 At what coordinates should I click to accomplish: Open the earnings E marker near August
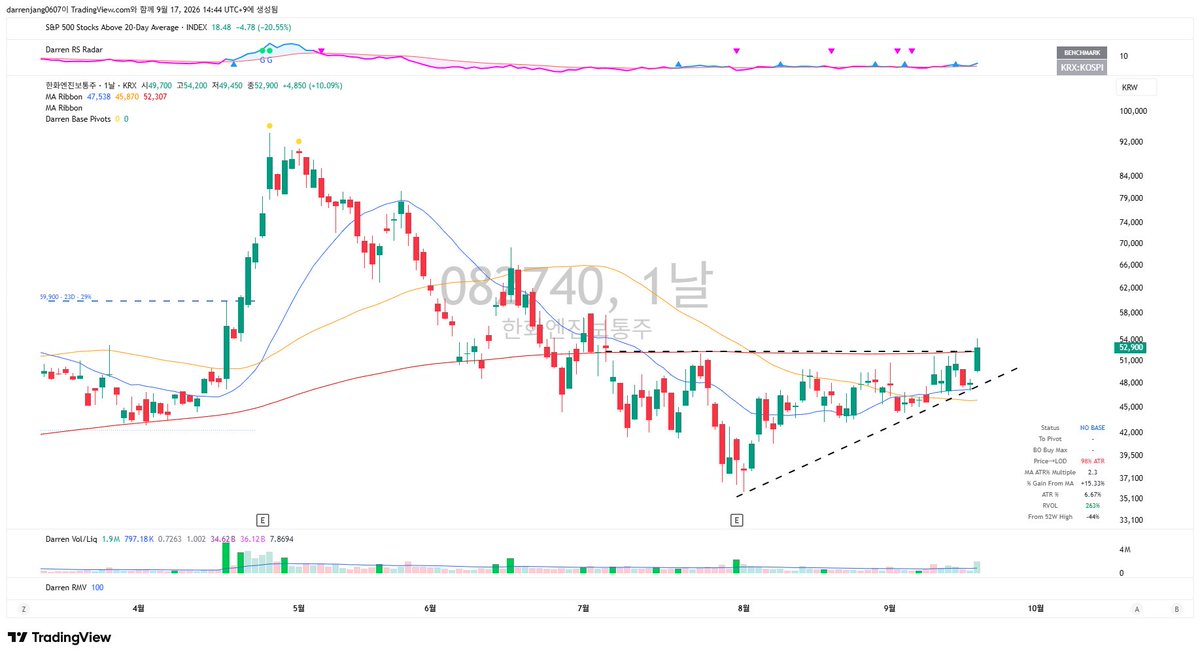tap(737, 520)
